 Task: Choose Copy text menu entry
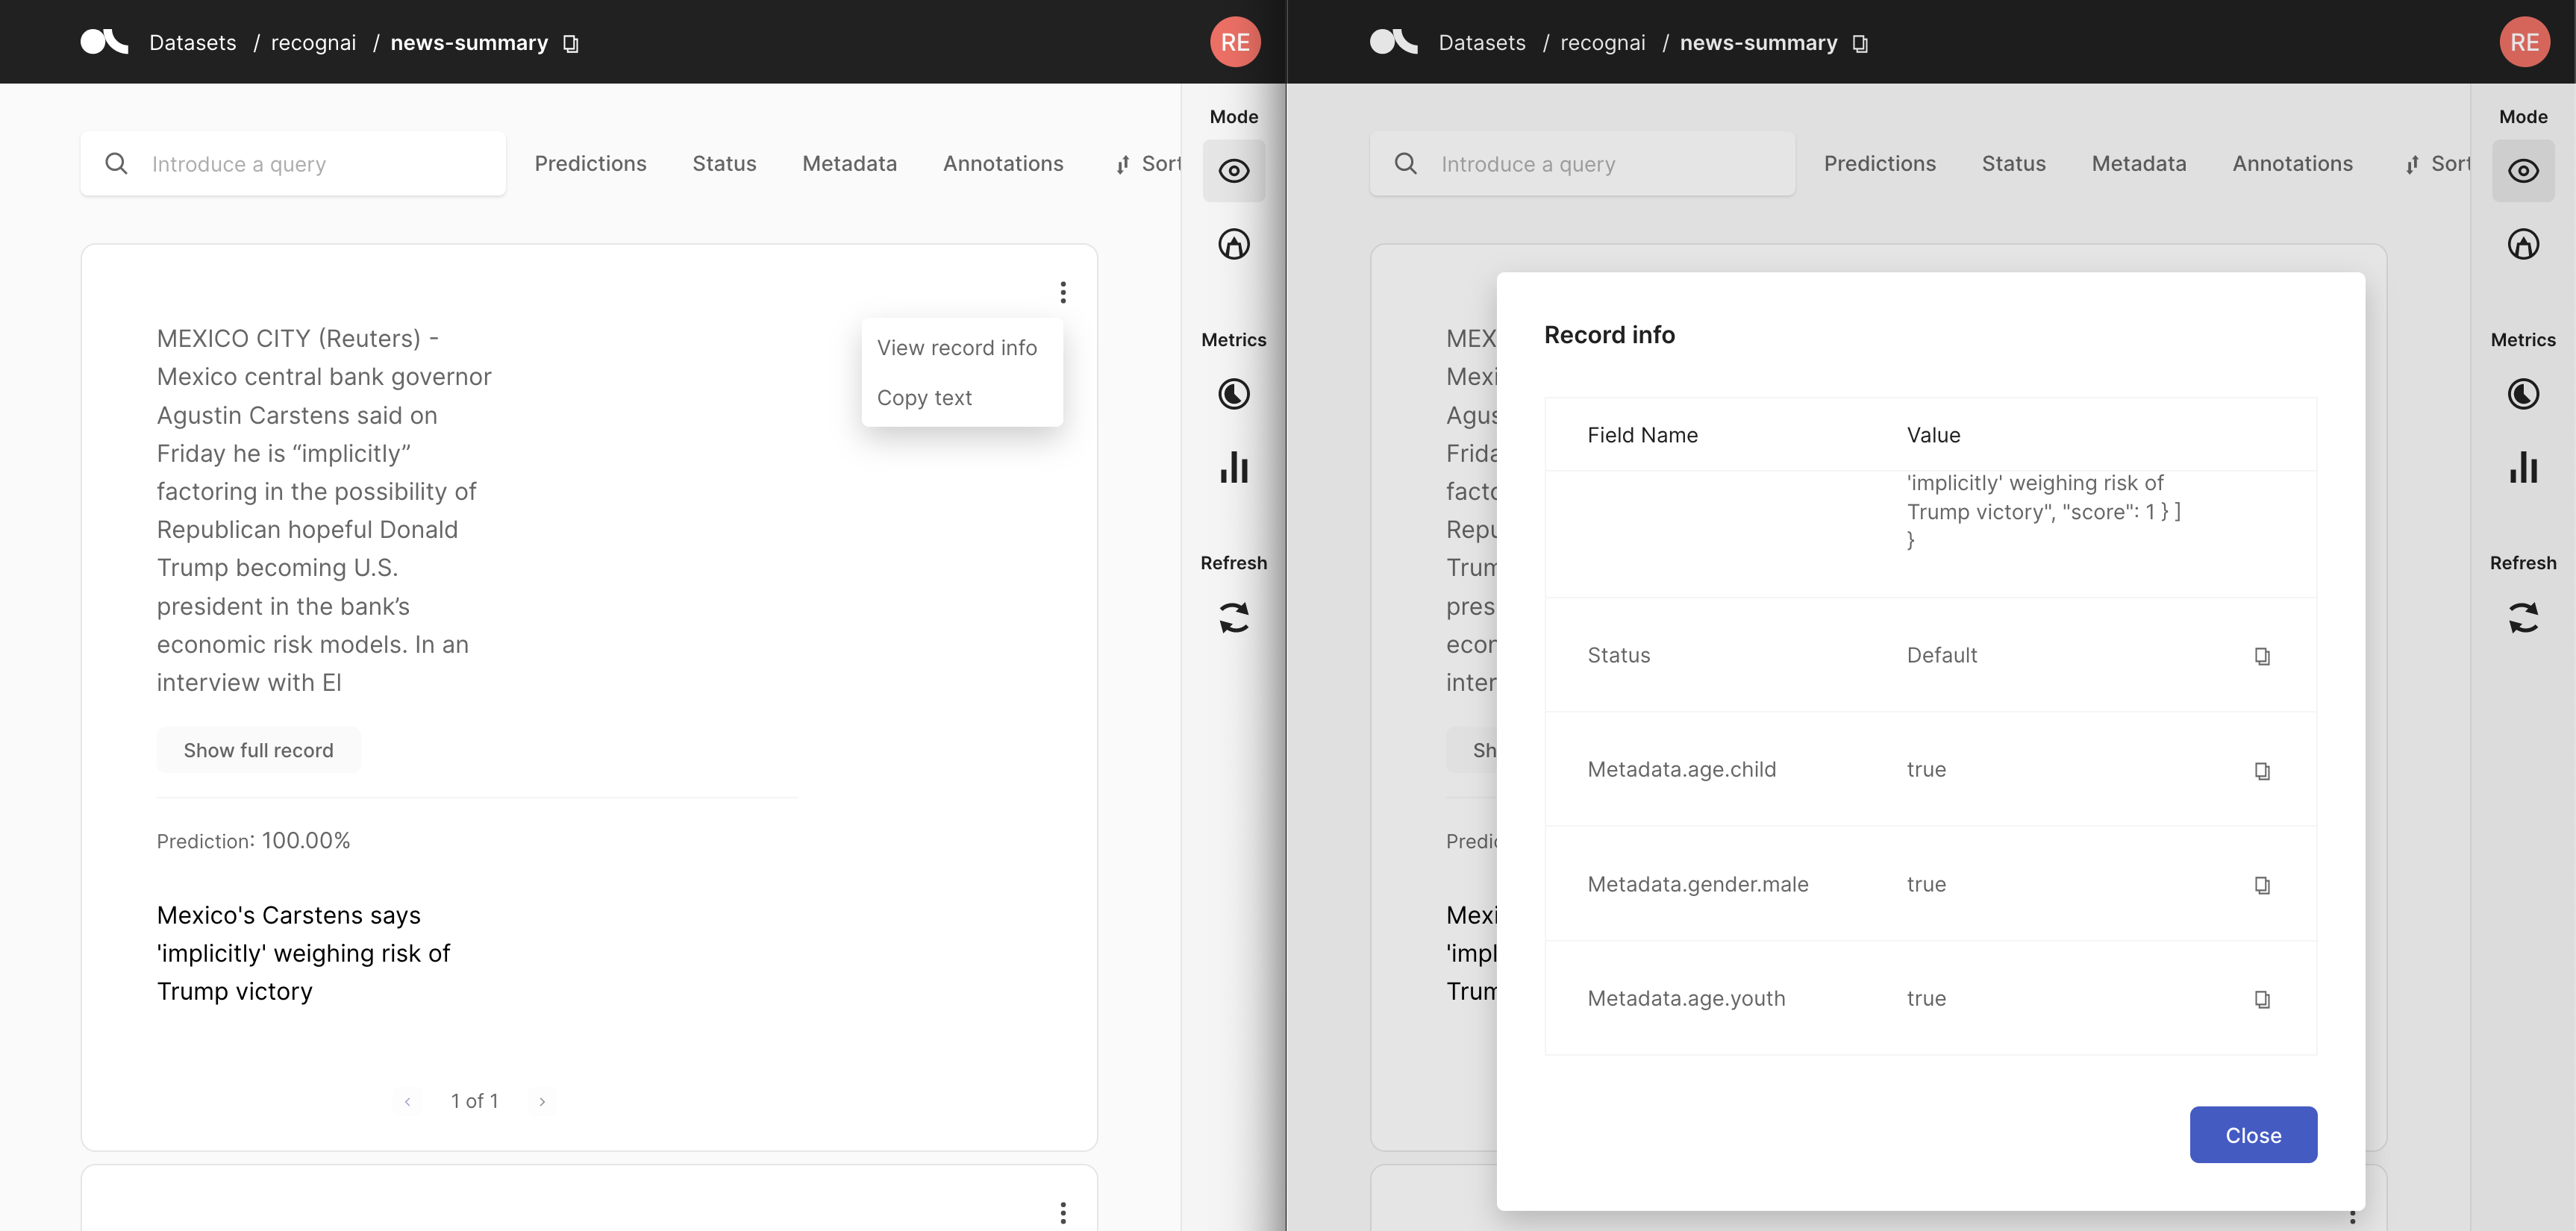924,397
